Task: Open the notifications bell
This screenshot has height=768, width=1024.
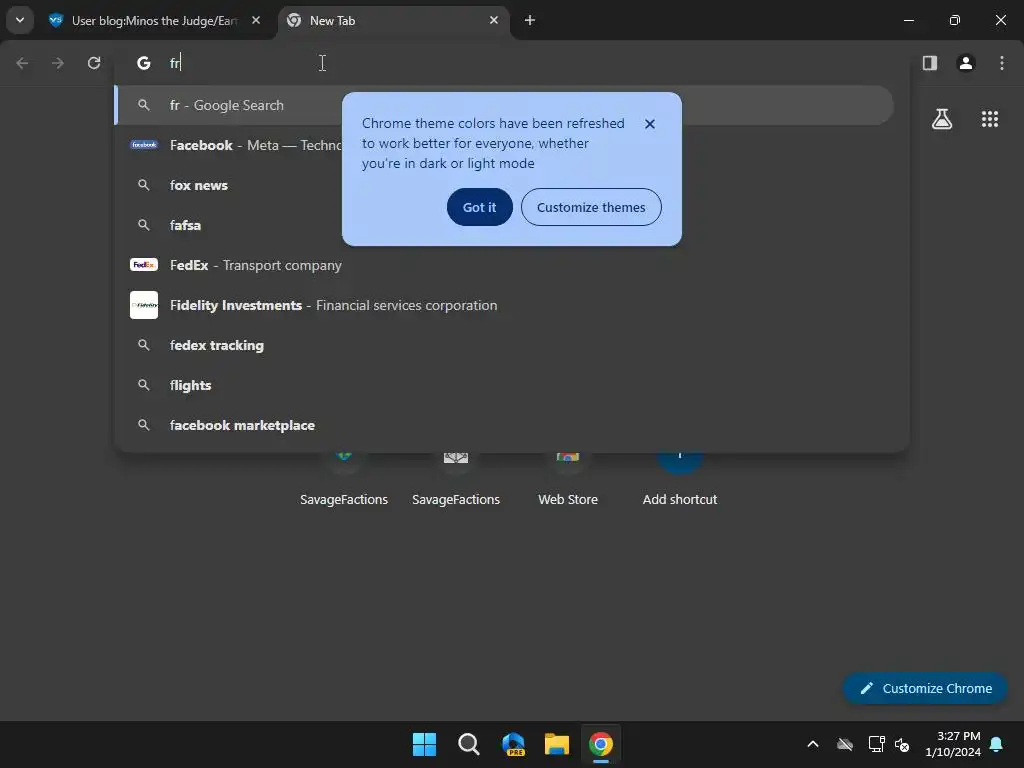Action: point(997,744)
